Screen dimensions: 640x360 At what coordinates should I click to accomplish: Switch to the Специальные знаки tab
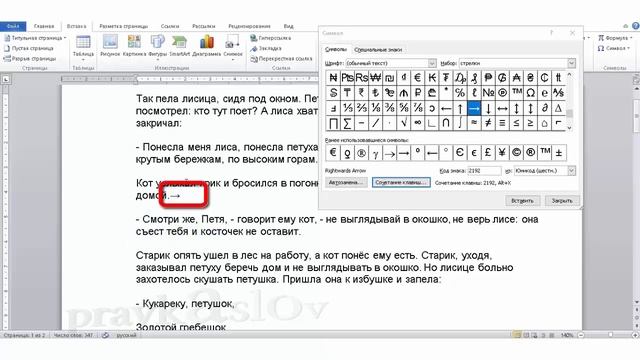coord(378,50)
